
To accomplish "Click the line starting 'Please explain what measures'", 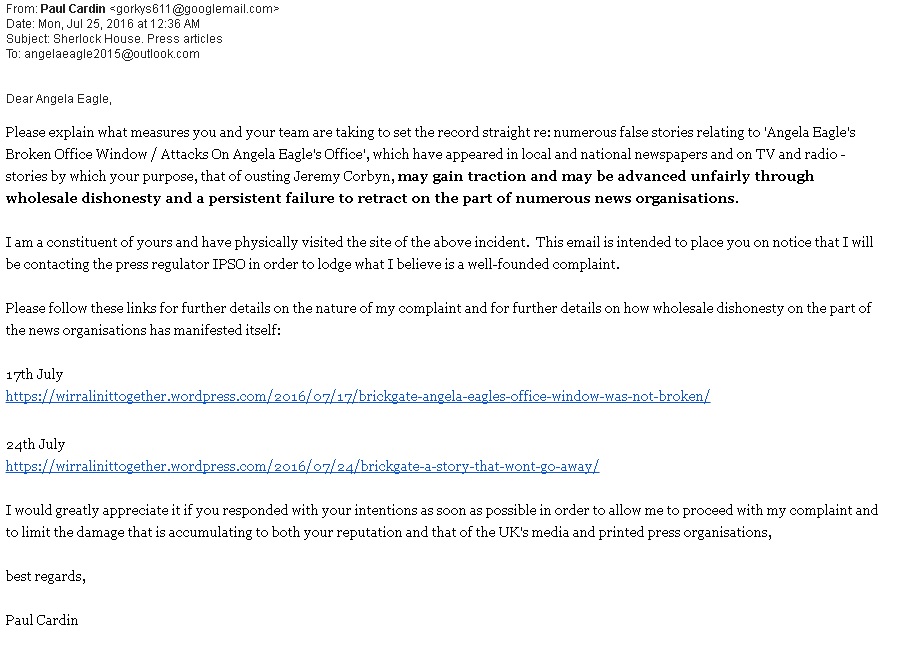I will point(300,132).
